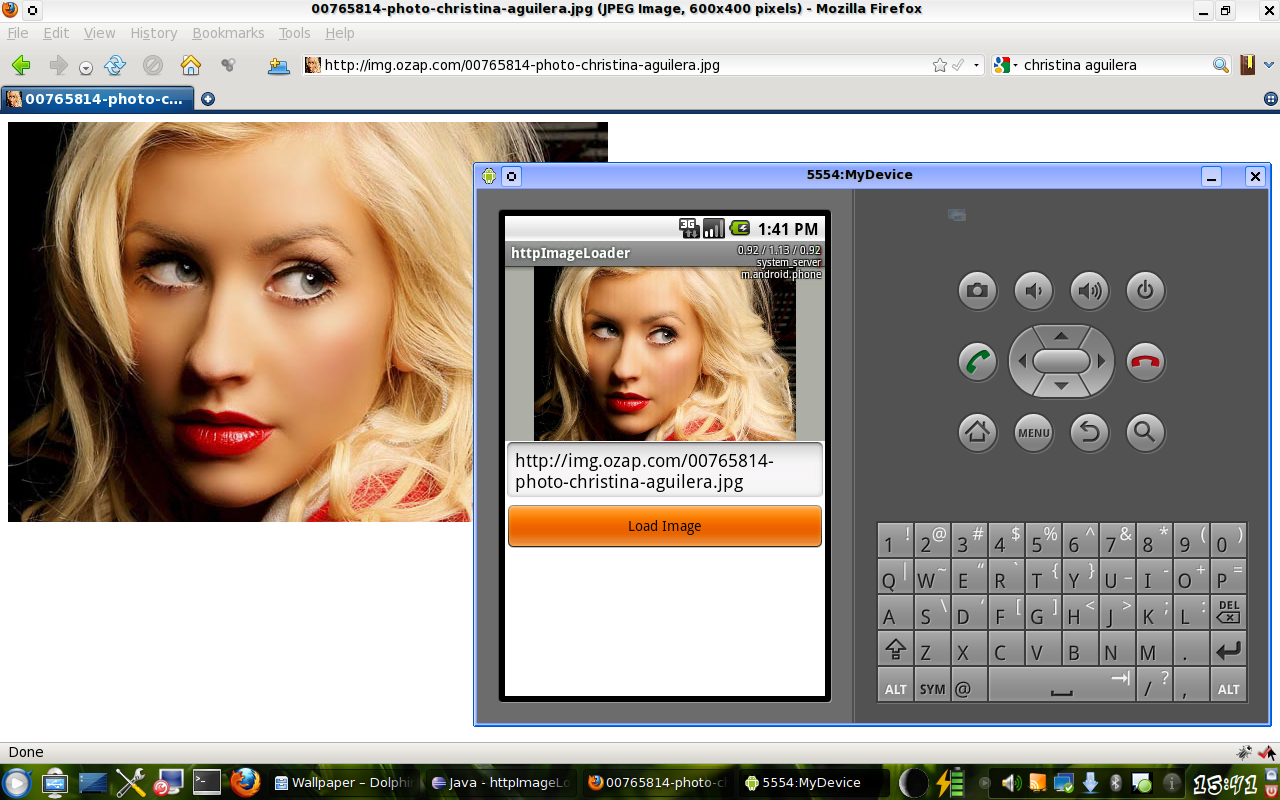Click the D-pad right arrow
1280x800 pixels.
coord(1101,361)
